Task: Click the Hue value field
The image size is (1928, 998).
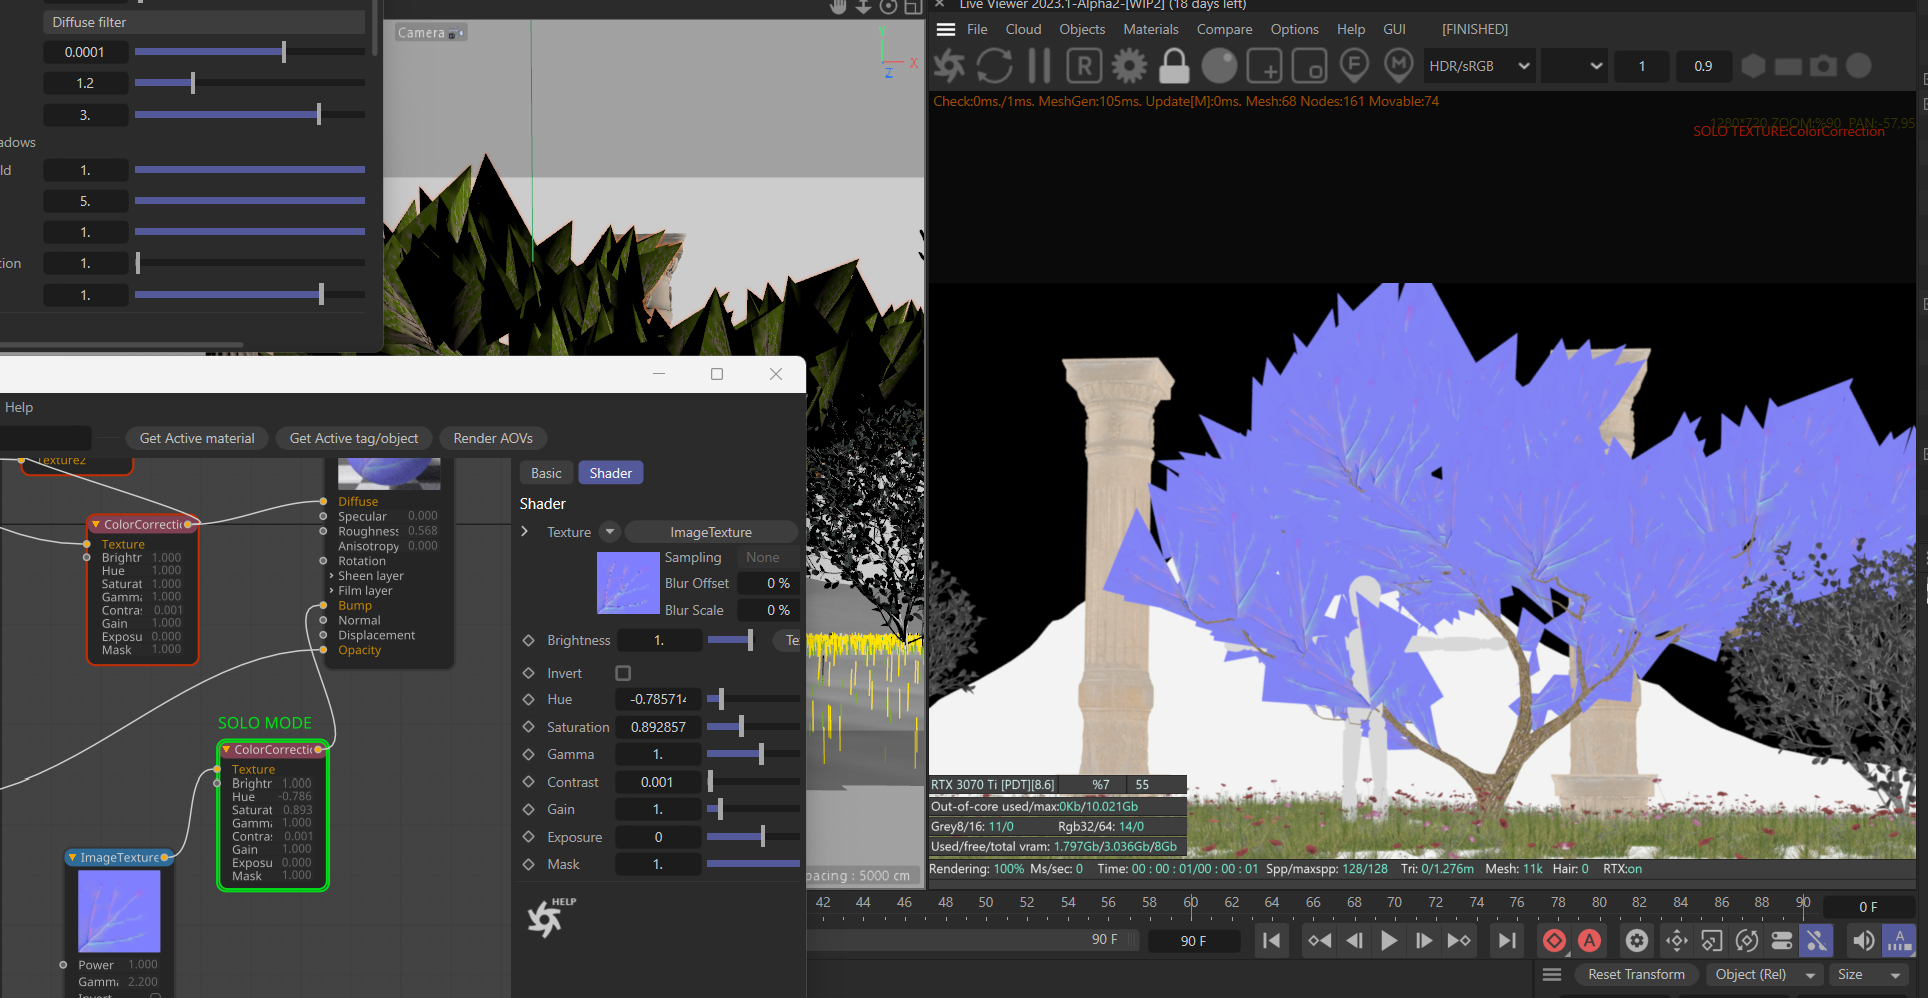Action: pyautogui.click(x=658, y=699)
